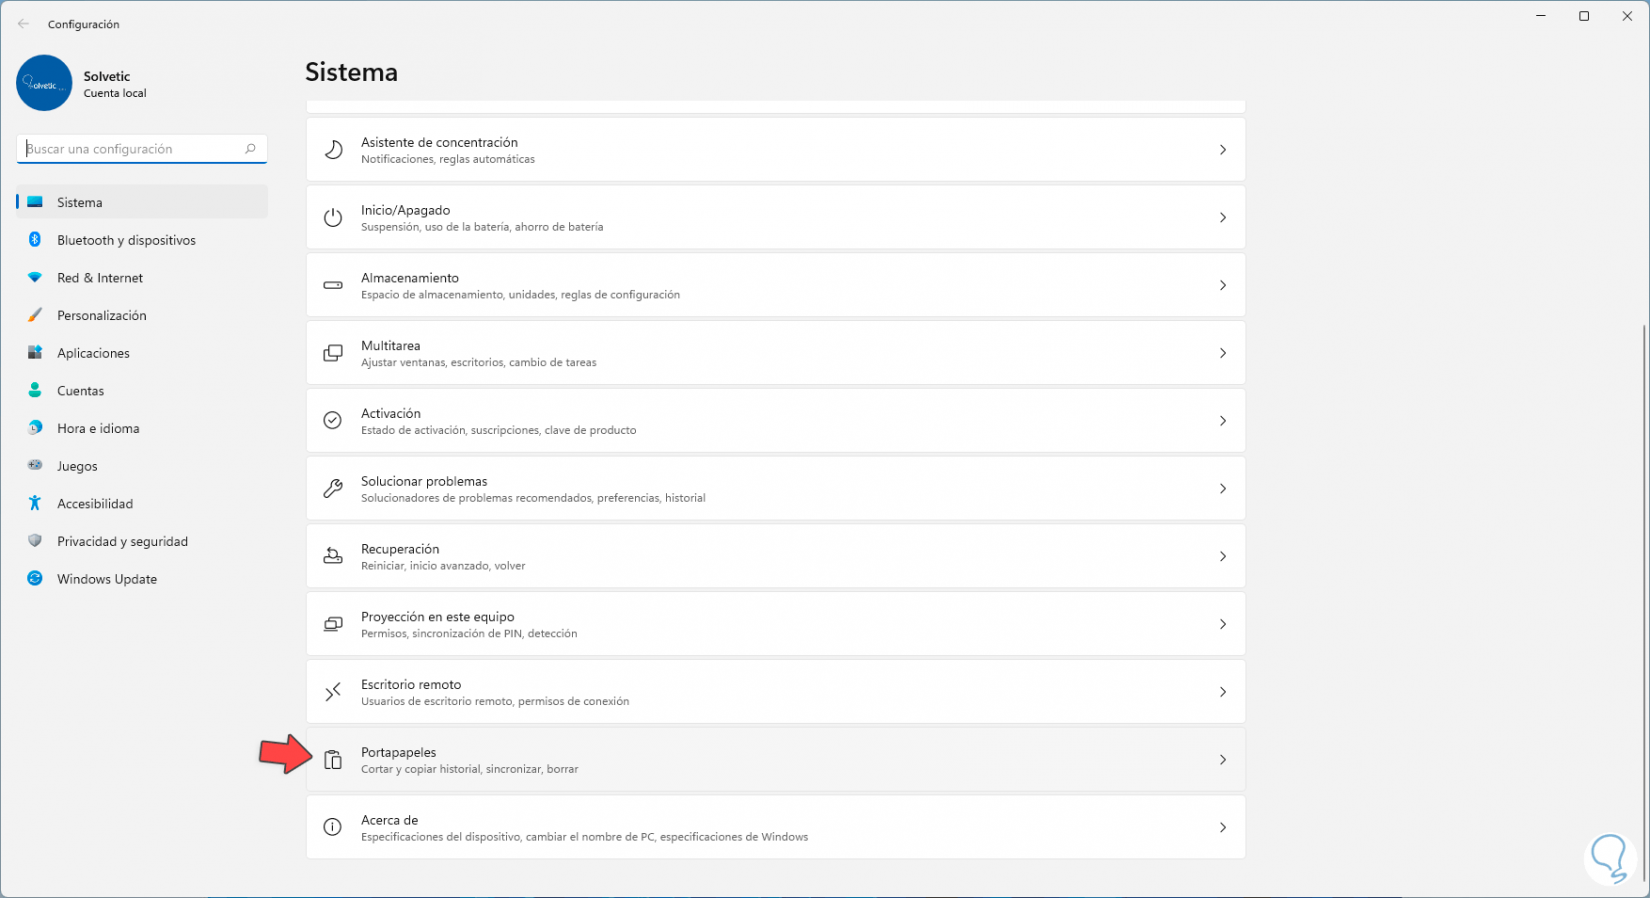The image size is (1650, 898).
Task: Click the Activación checkmark icon
Action: pos(333,421)
